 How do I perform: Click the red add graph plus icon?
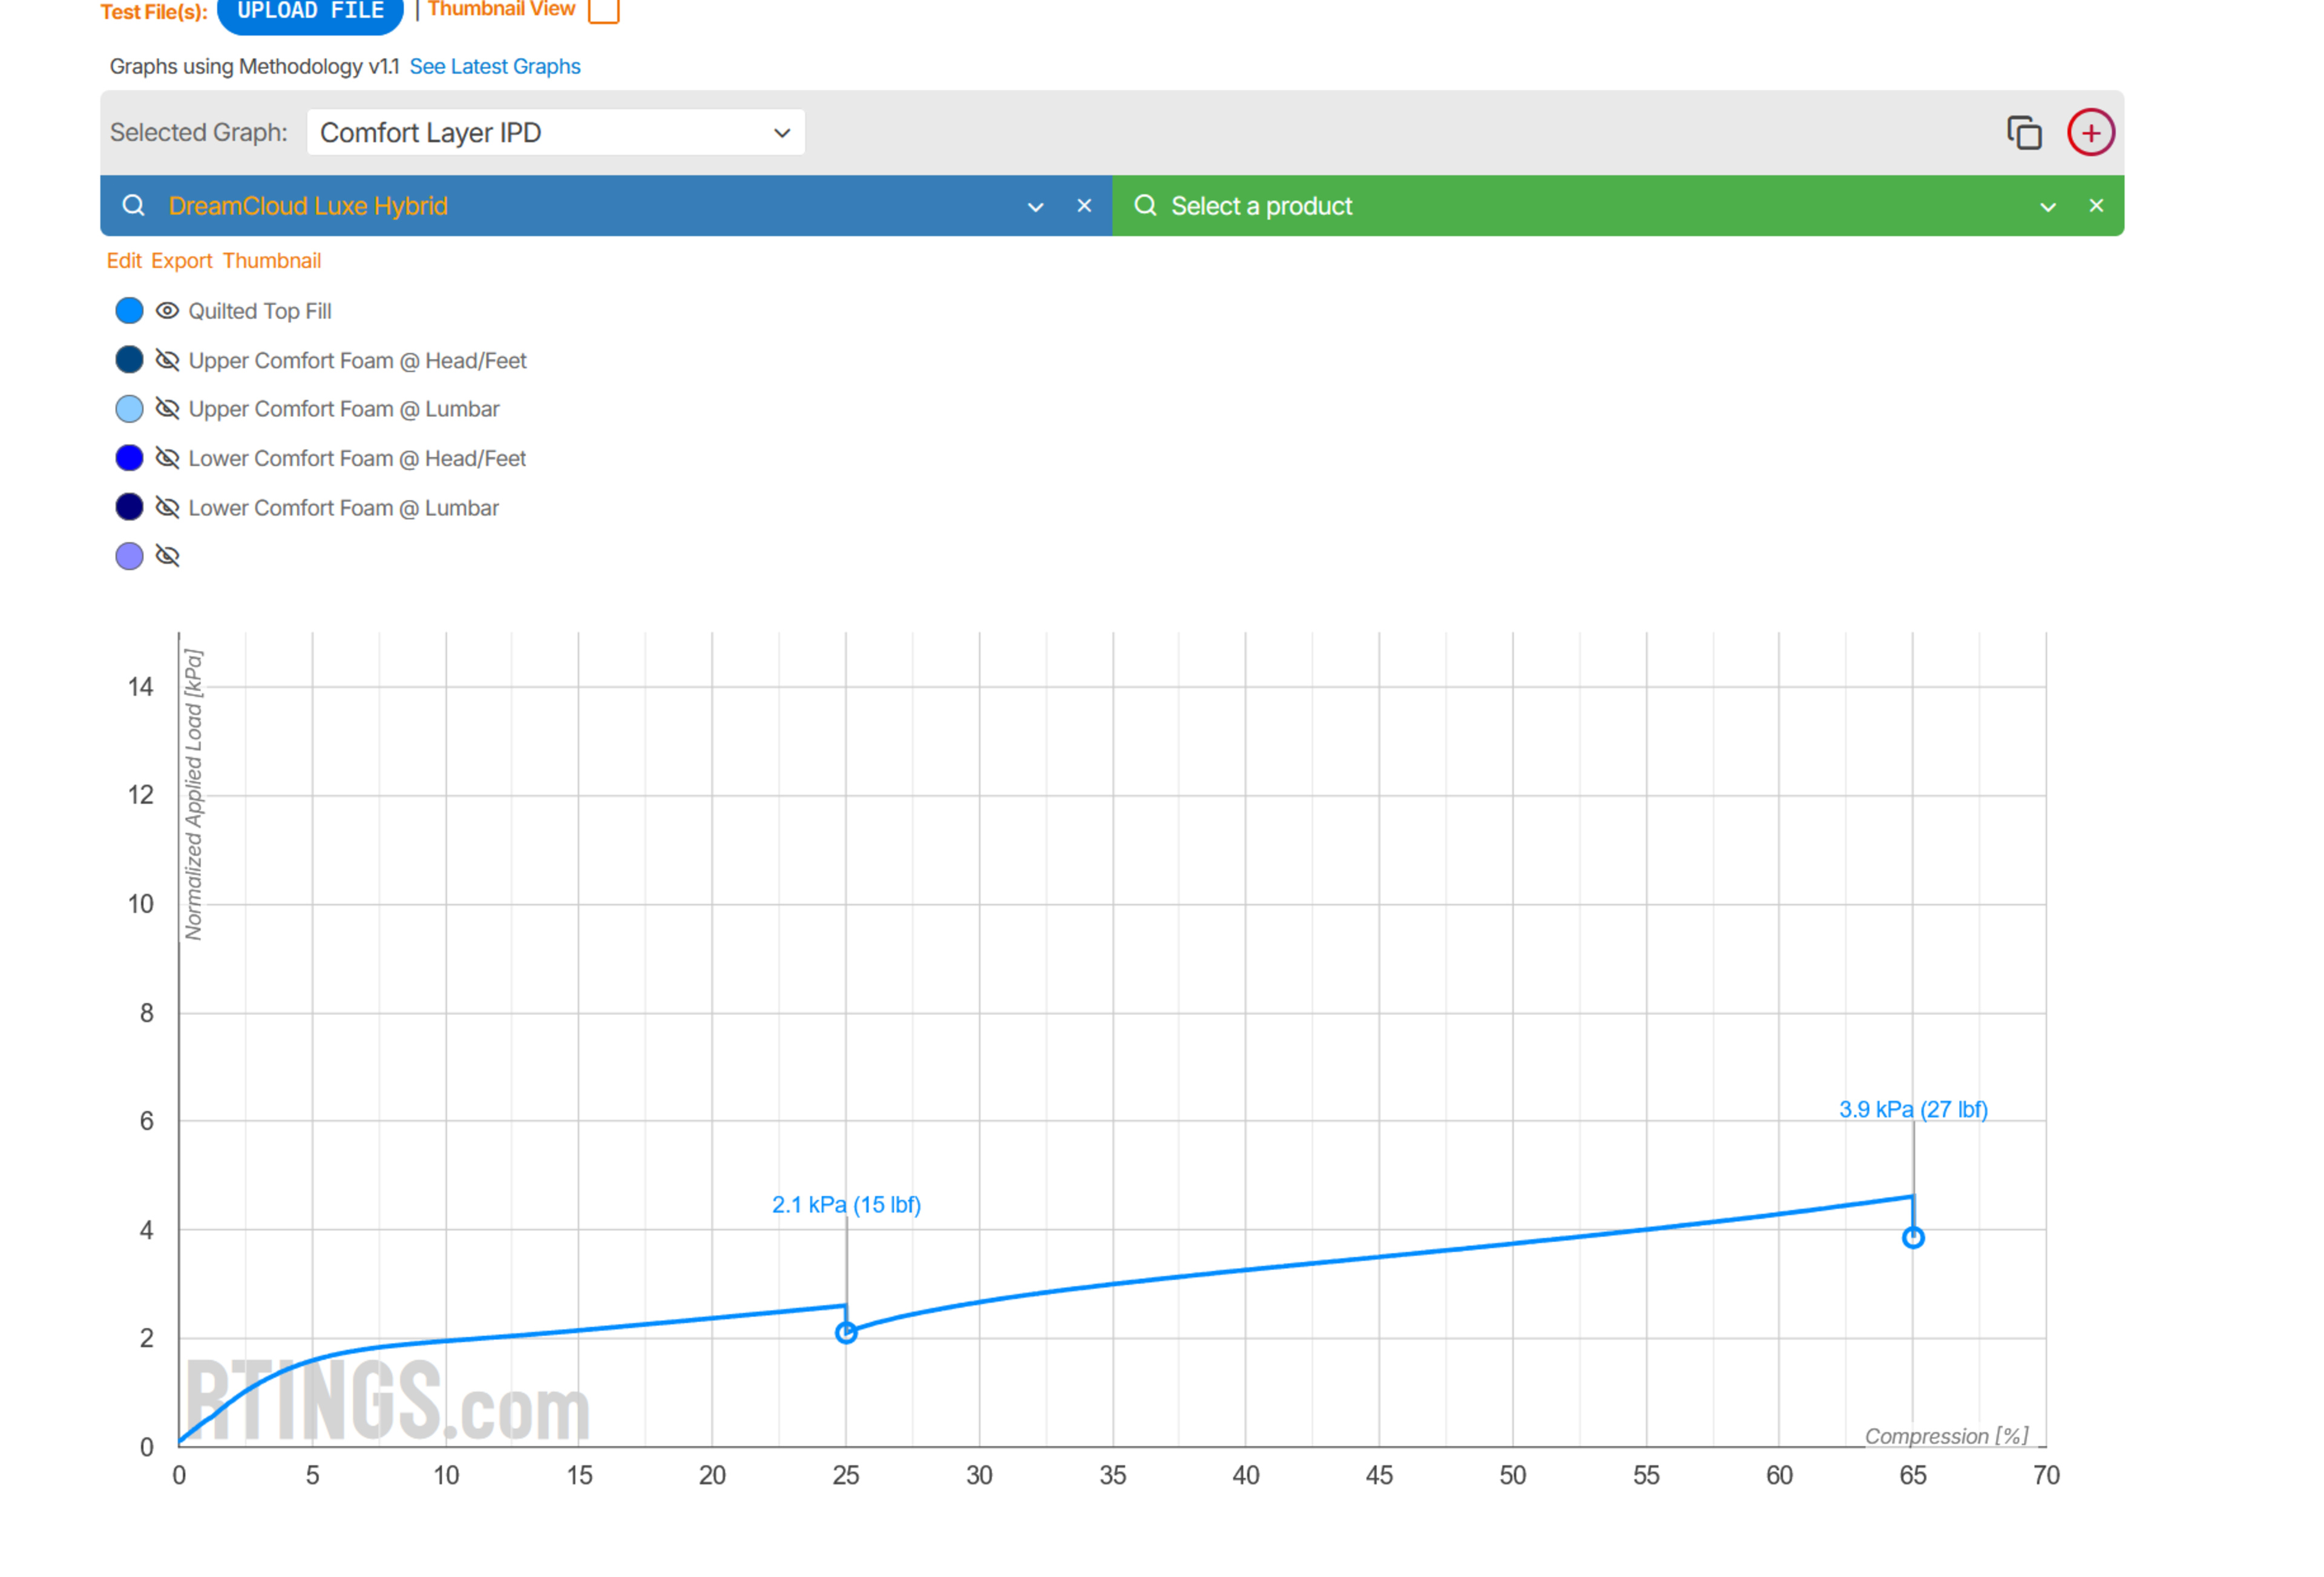tap(2090, 132)
